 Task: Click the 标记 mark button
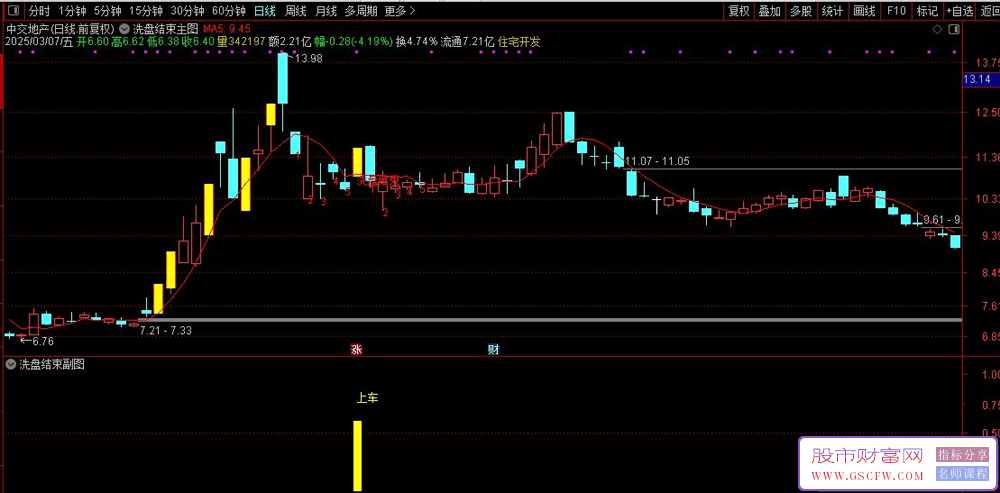927,10
